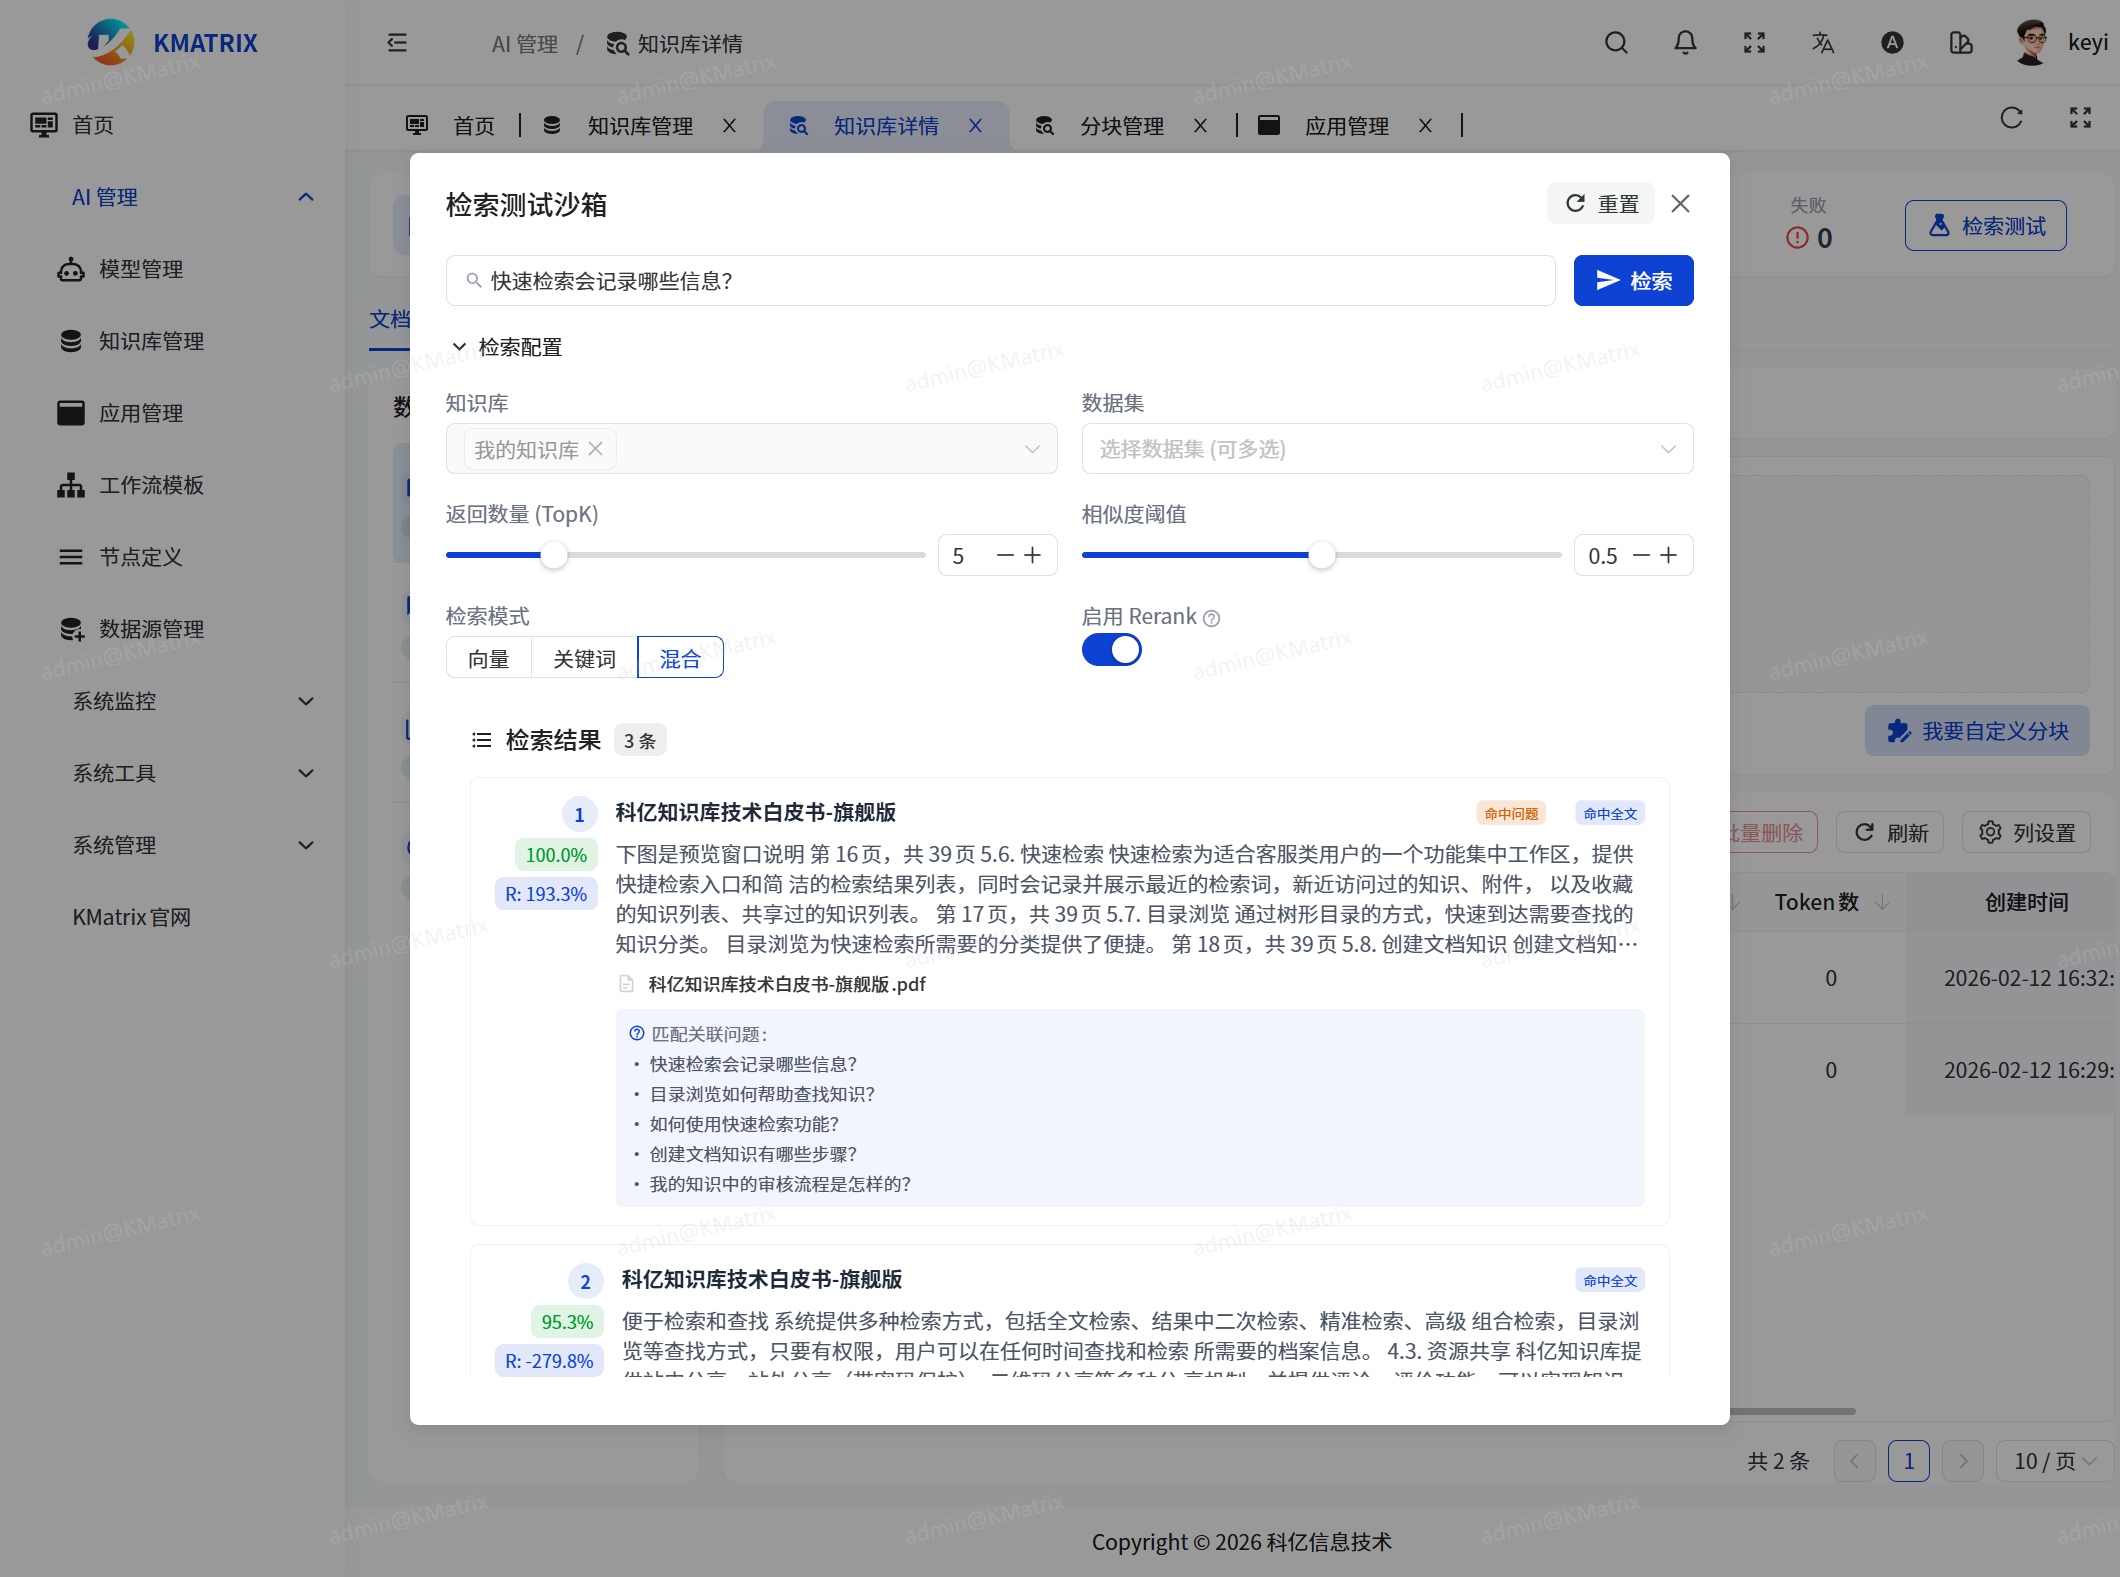Click the Rerank help question icon

[1211, 618]
